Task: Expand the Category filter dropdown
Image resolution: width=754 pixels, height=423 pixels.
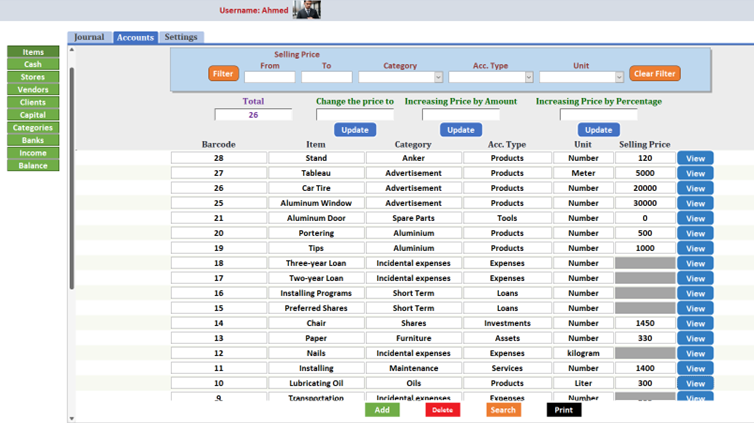Action: 438,77
